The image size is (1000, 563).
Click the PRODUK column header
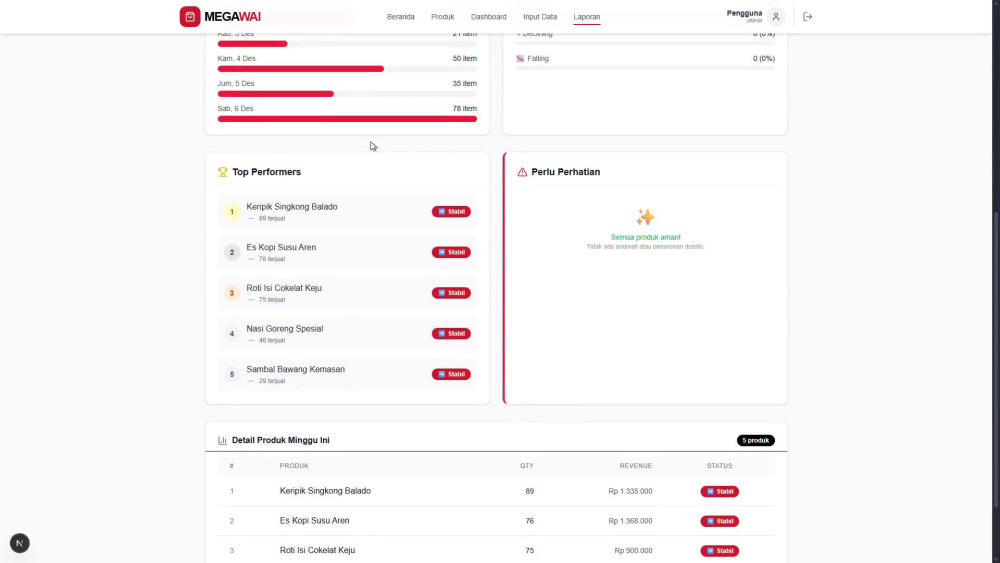pyautogui.click(x=294, y=466)
